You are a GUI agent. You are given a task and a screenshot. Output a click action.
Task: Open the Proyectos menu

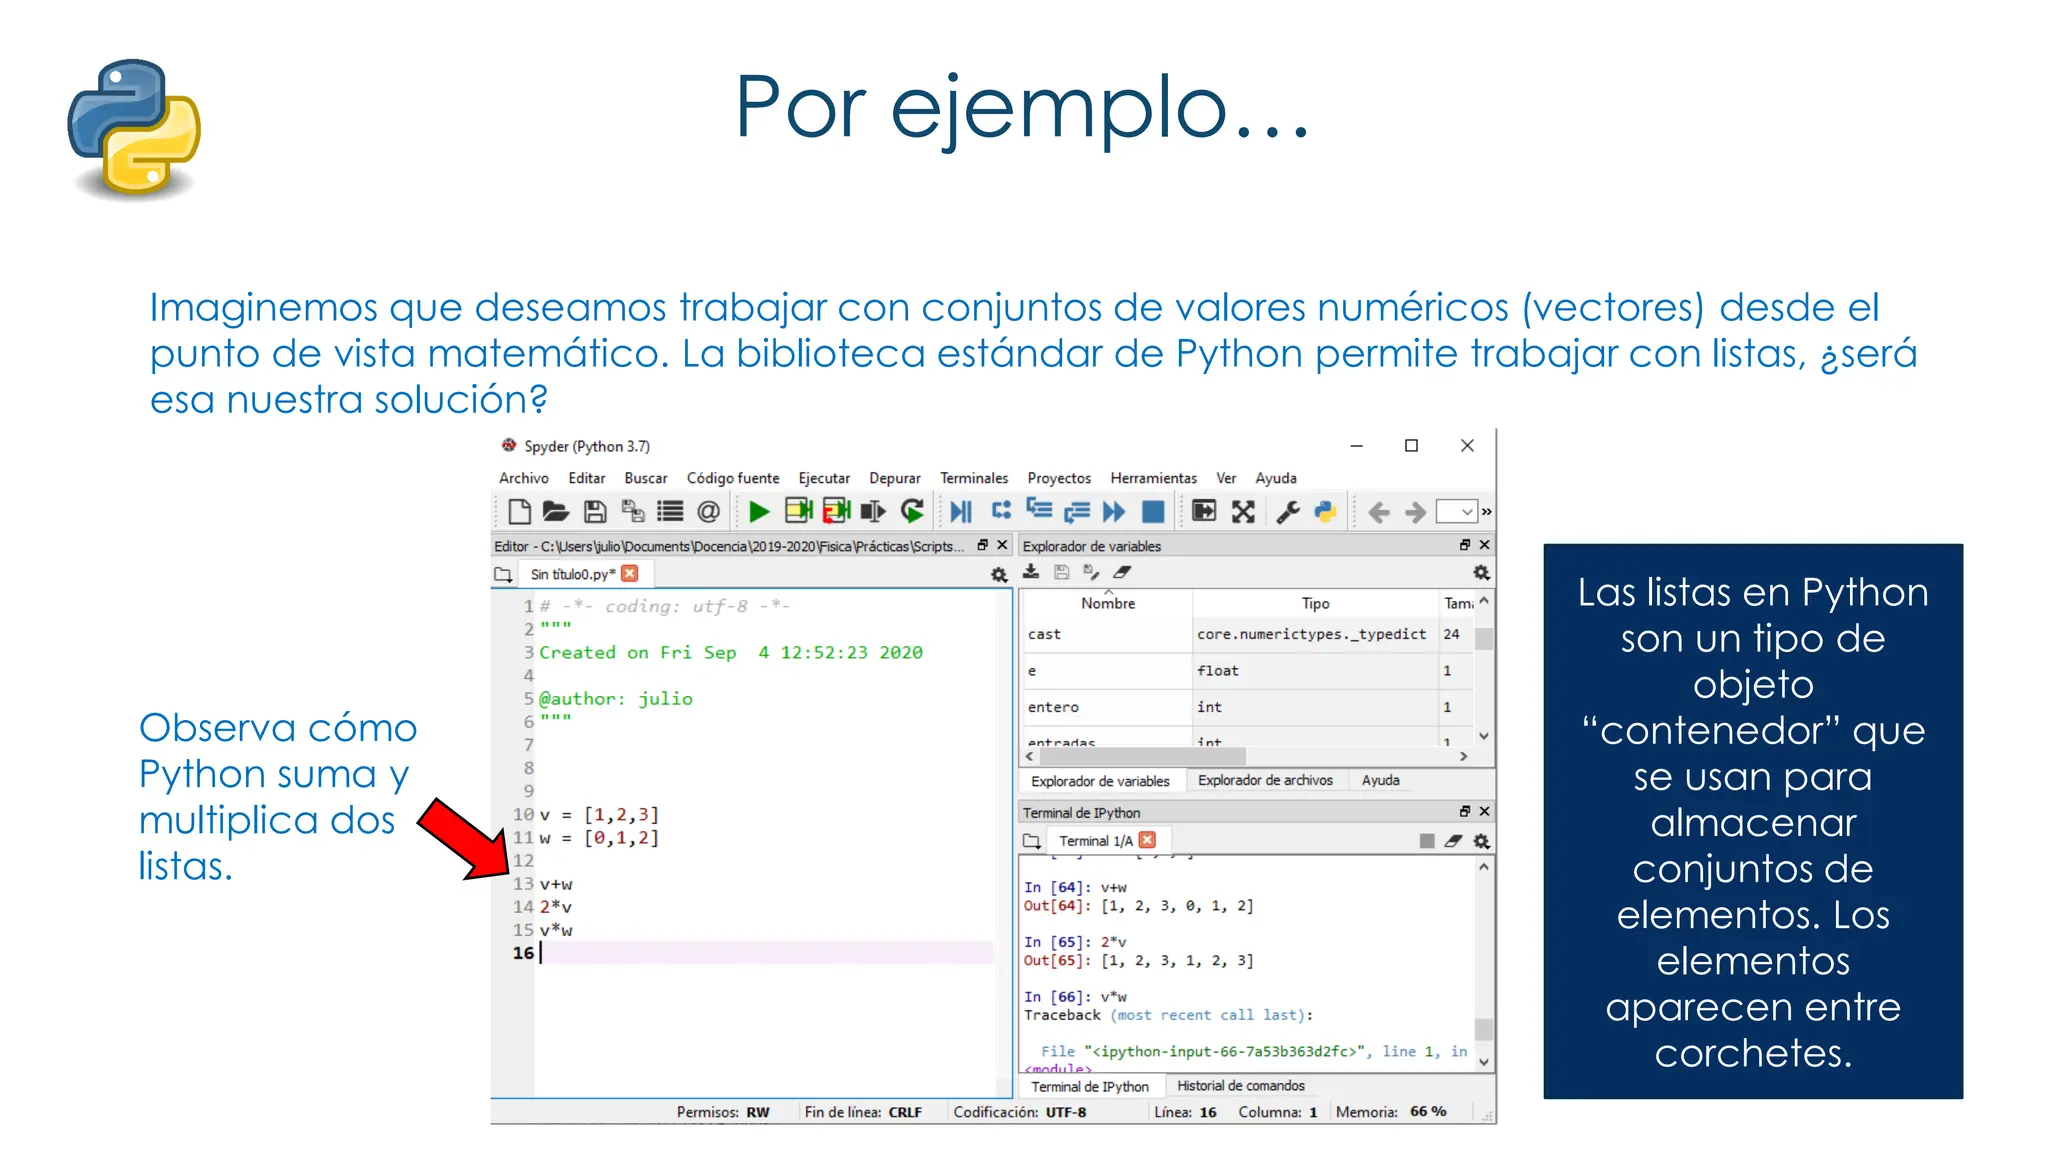click(1059, 478)
